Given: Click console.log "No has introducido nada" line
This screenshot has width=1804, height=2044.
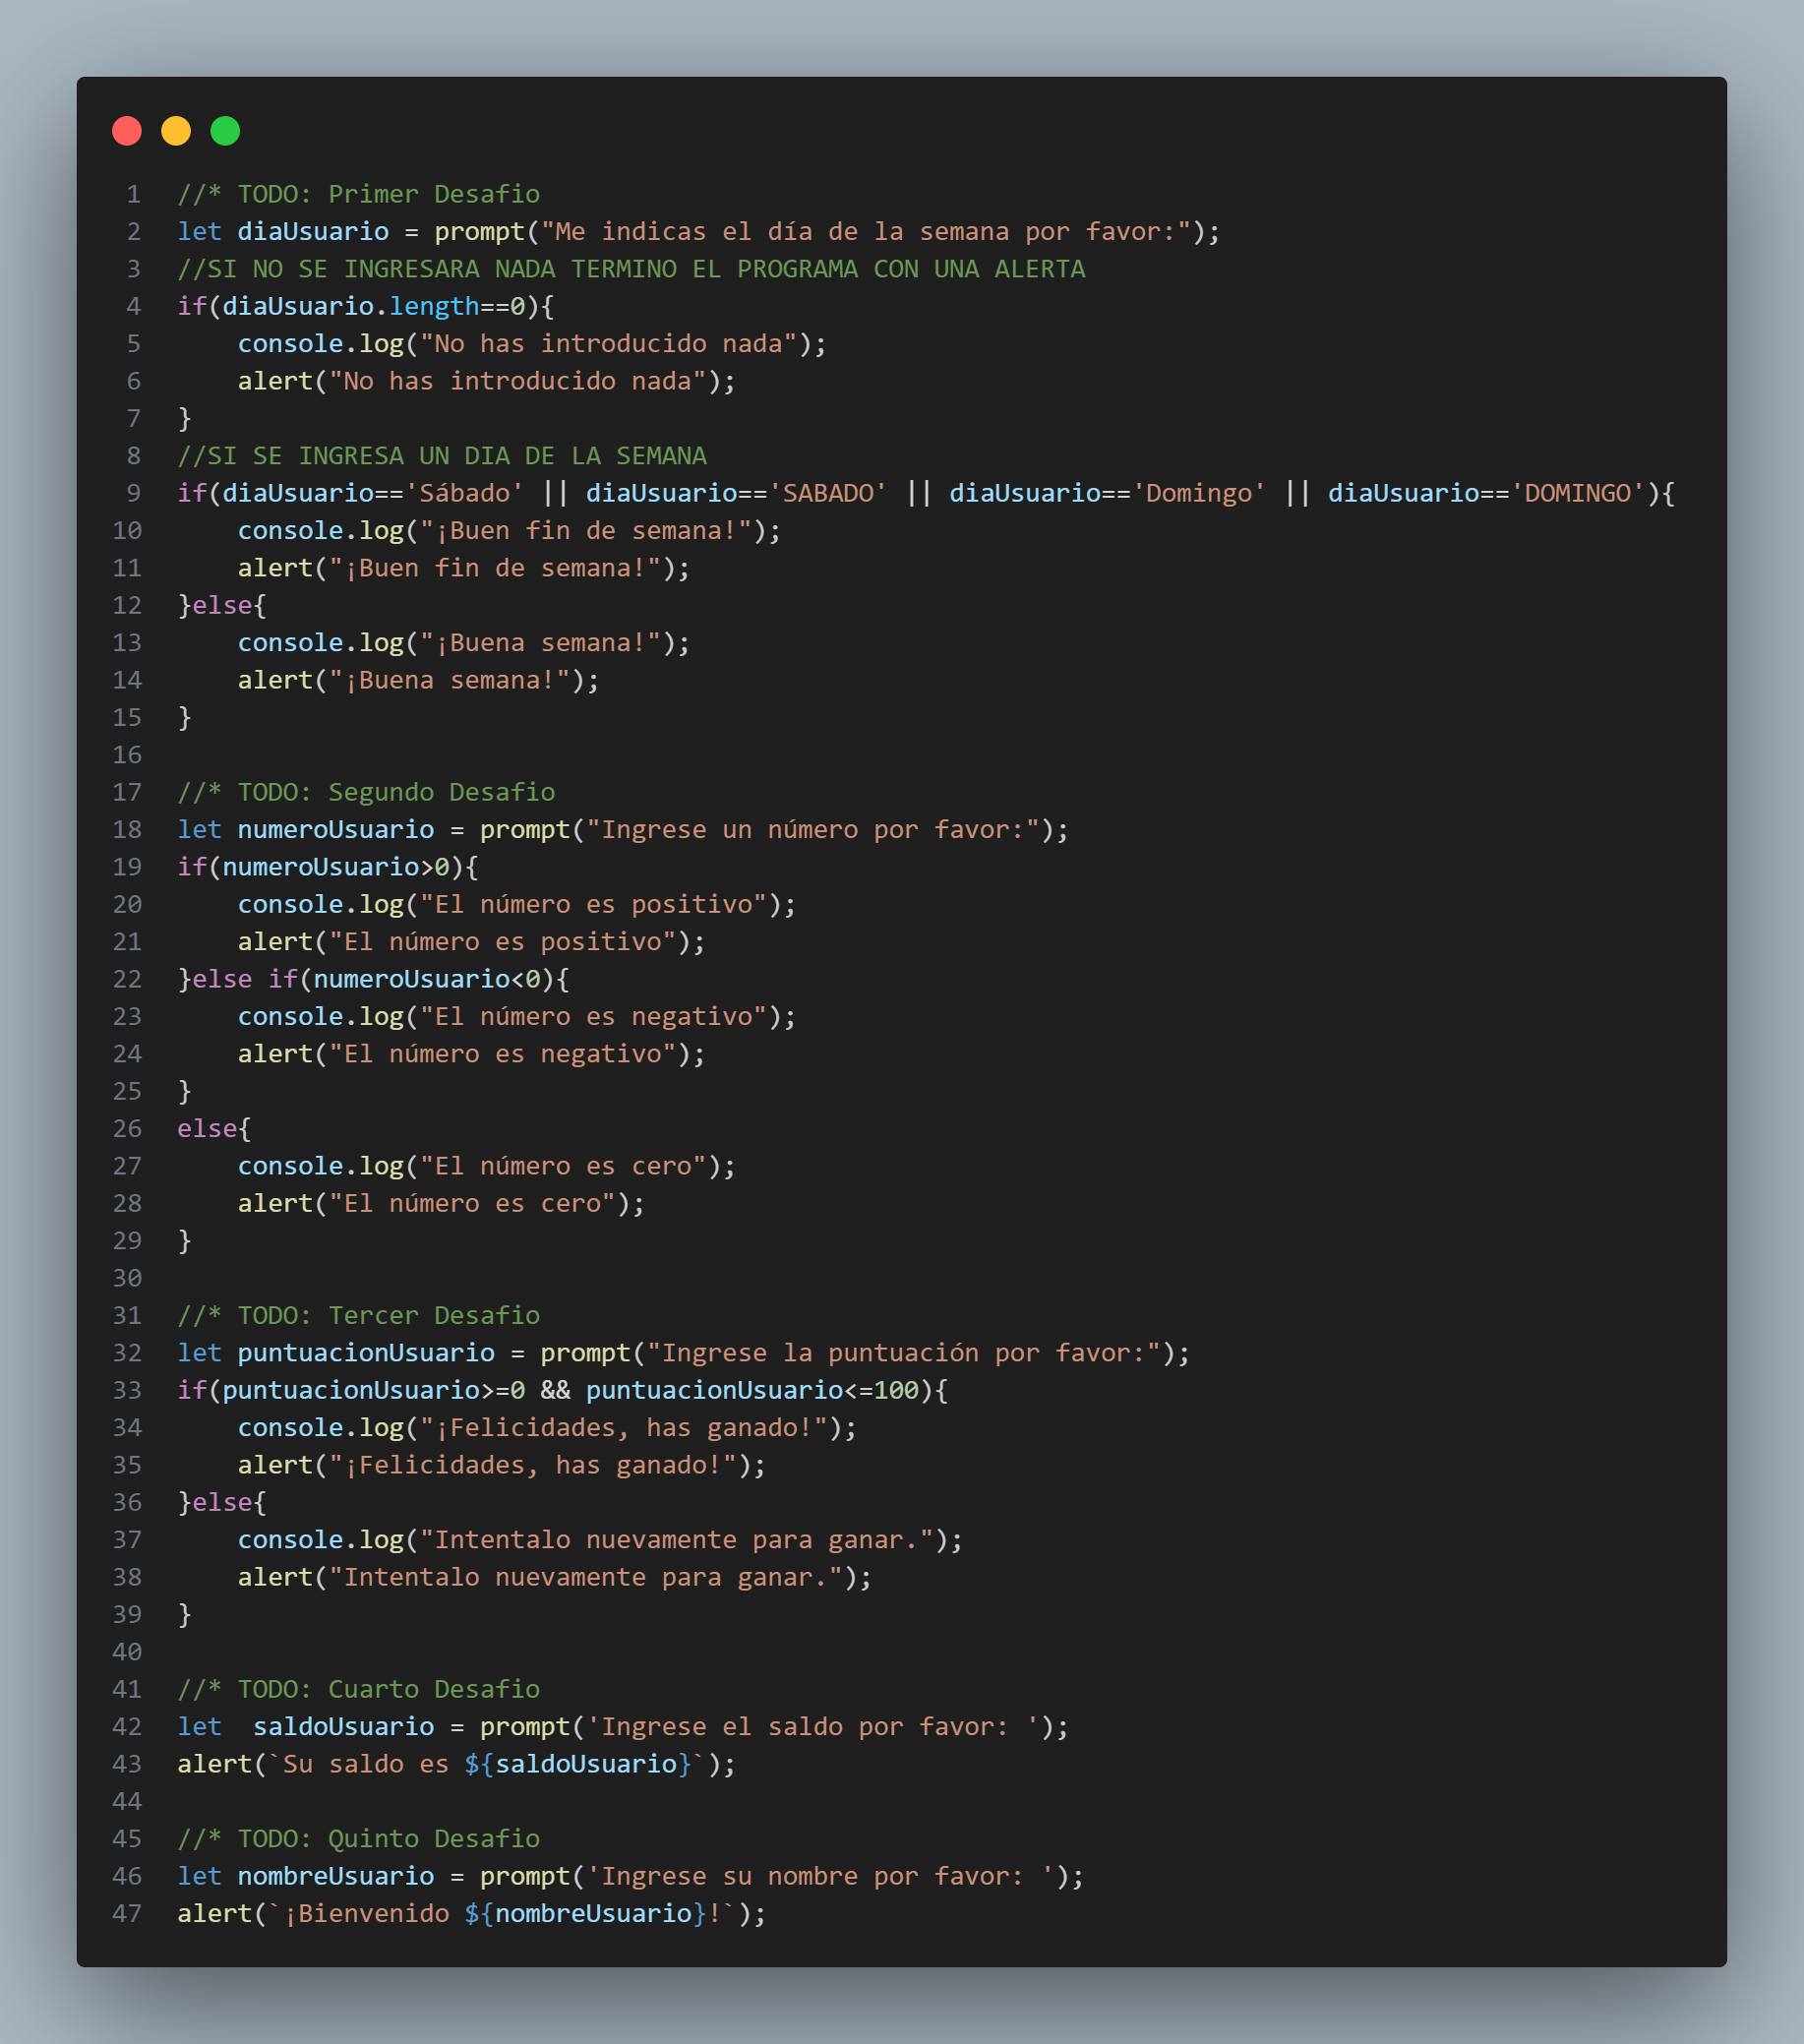Looking at the screenshot, I should pyautogui.click(x=532, y=344).
